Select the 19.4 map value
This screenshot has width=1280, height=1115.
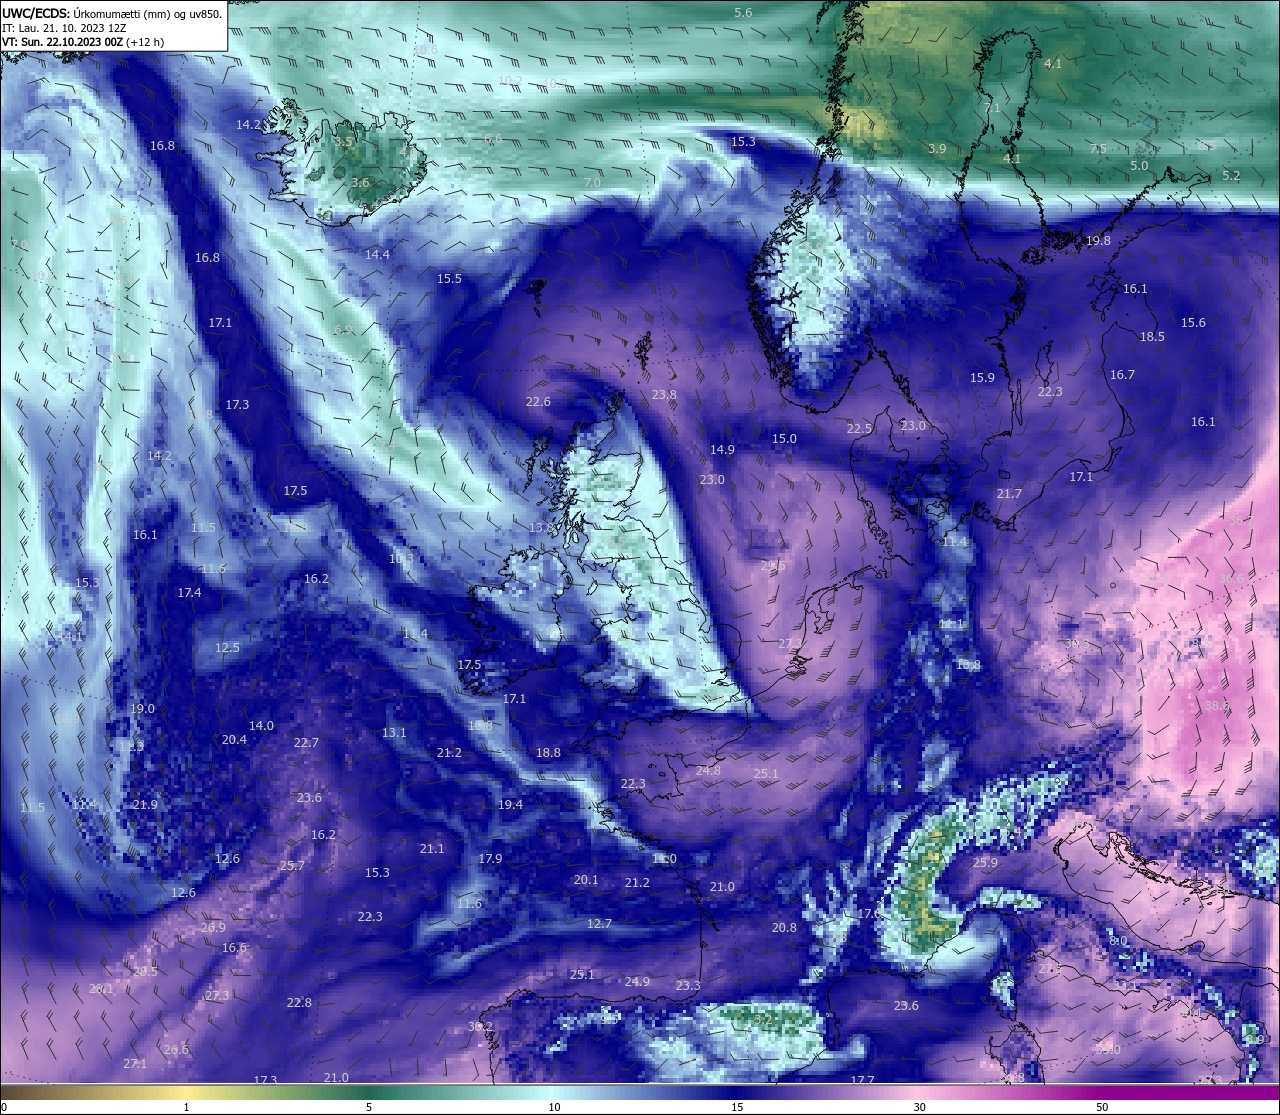pyautogui.click(x=510, y=805)
